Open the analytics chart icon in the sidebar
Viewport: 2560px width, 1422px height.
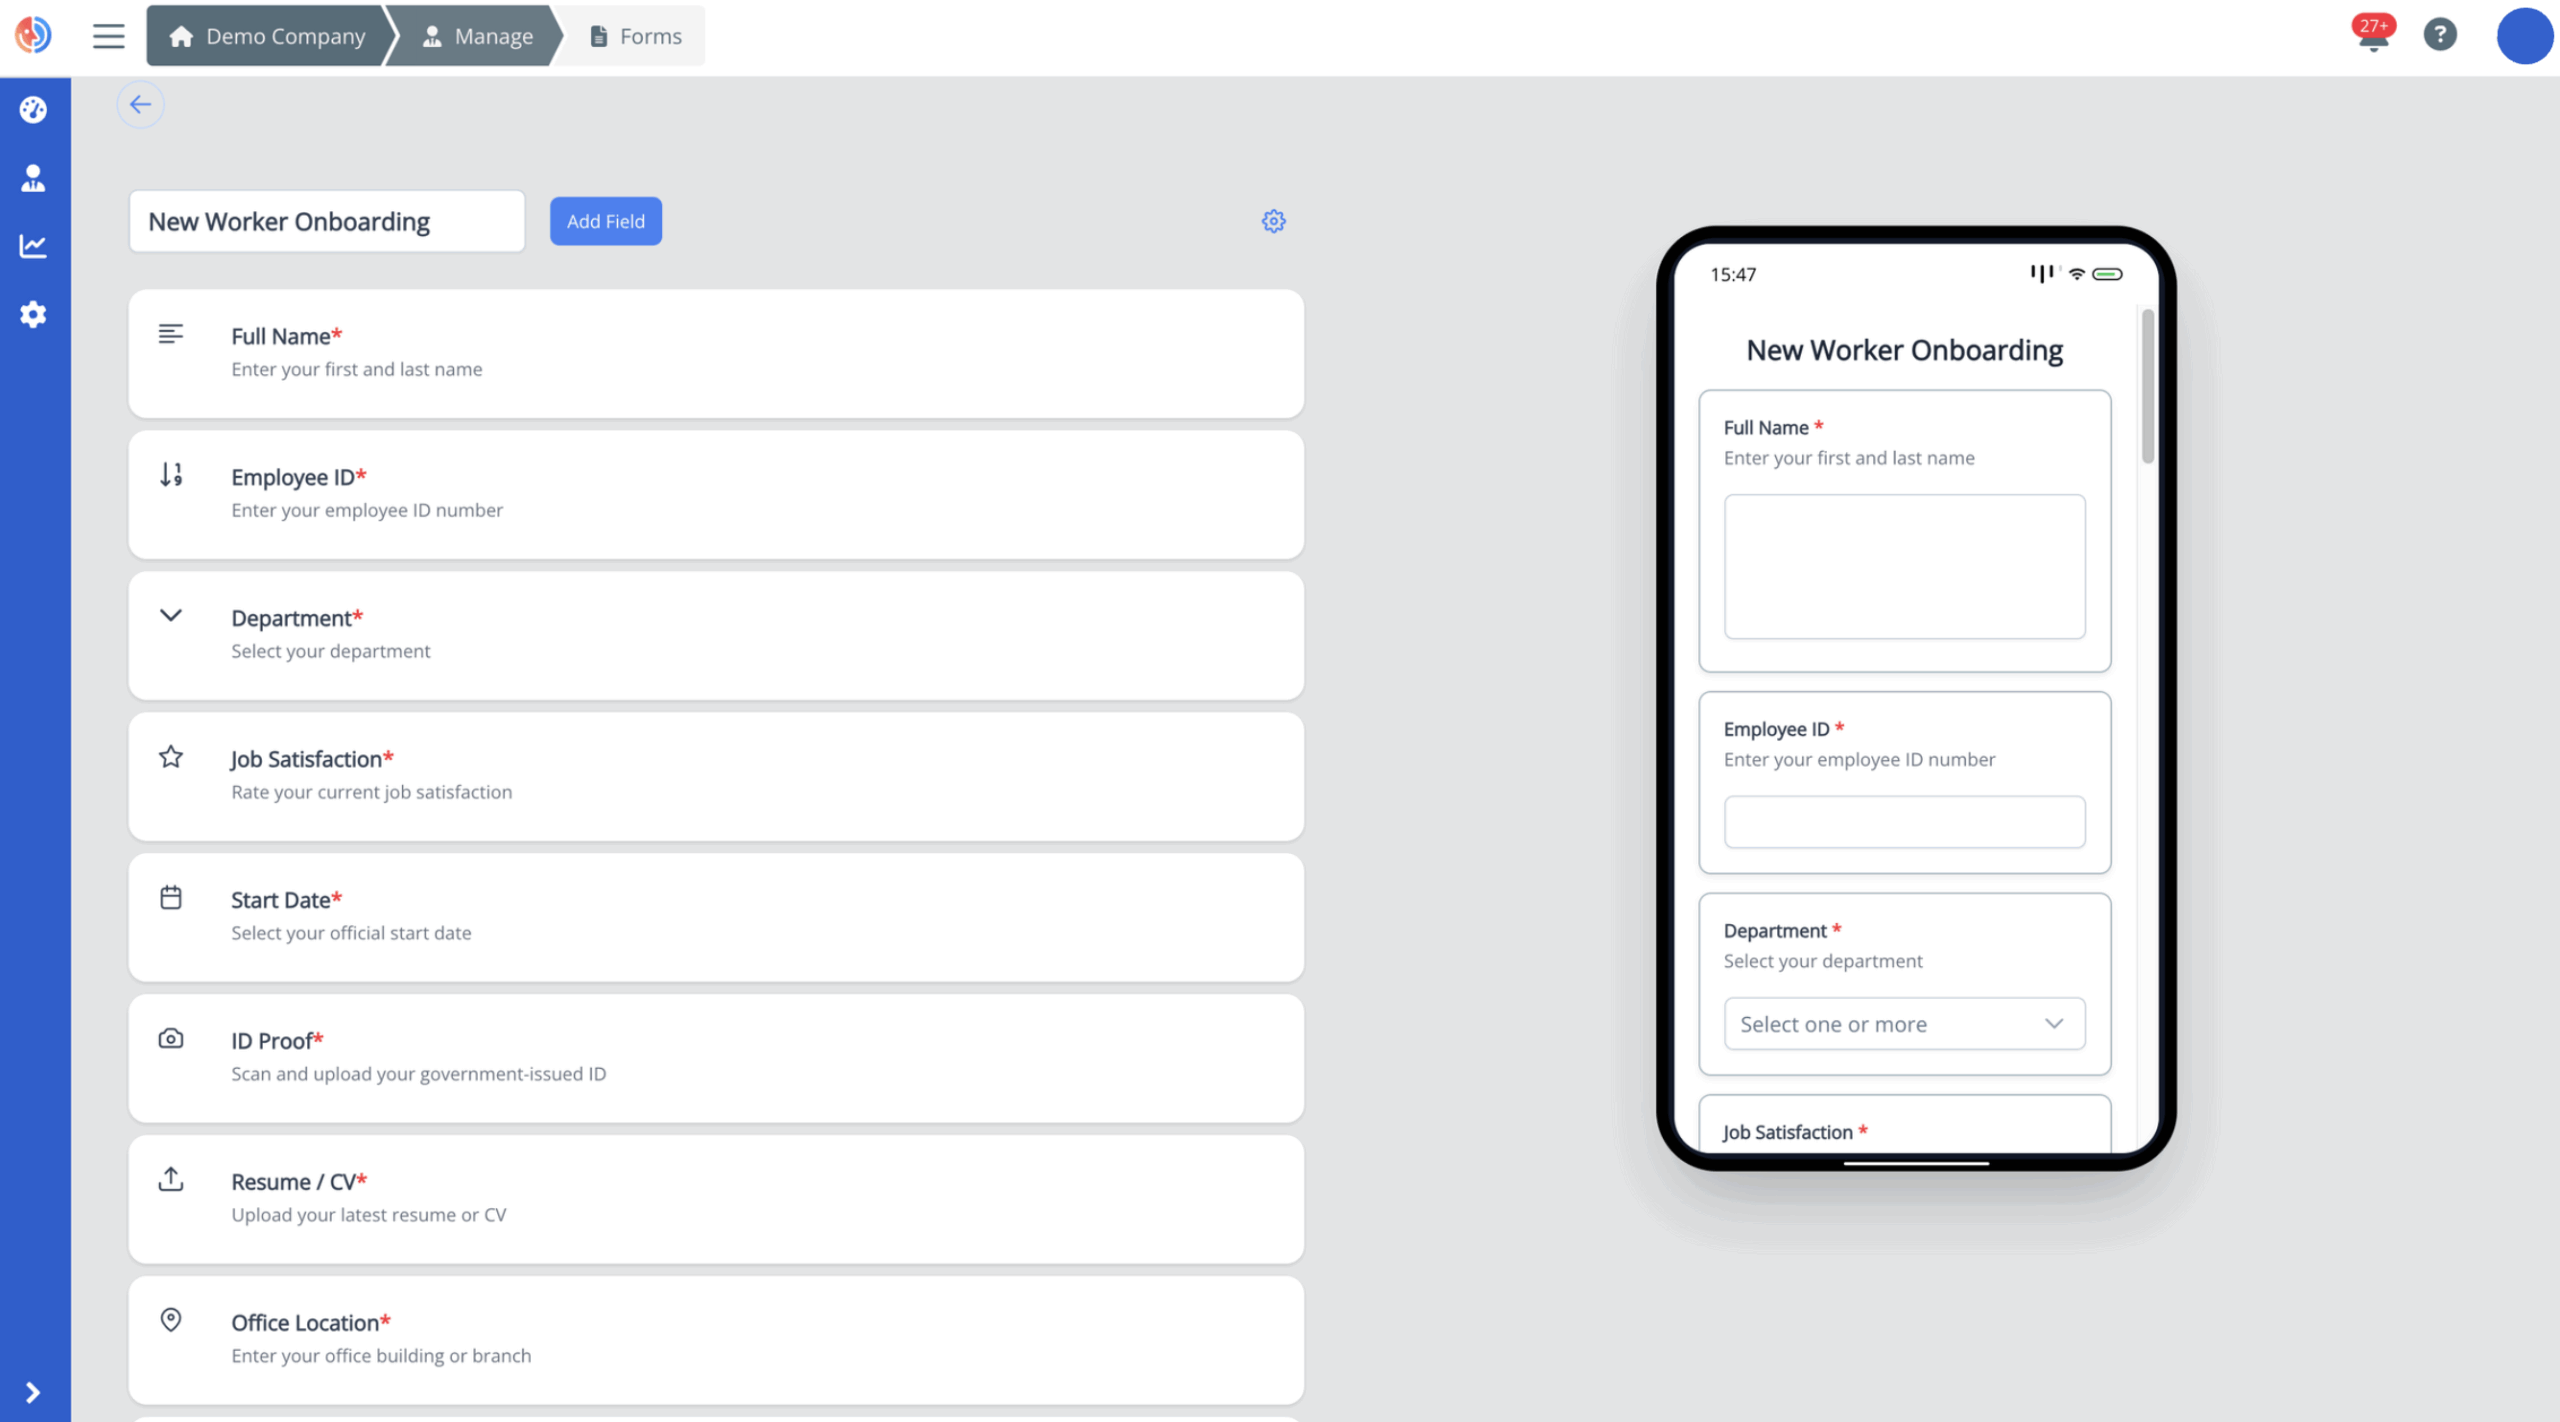pos(33,246)
